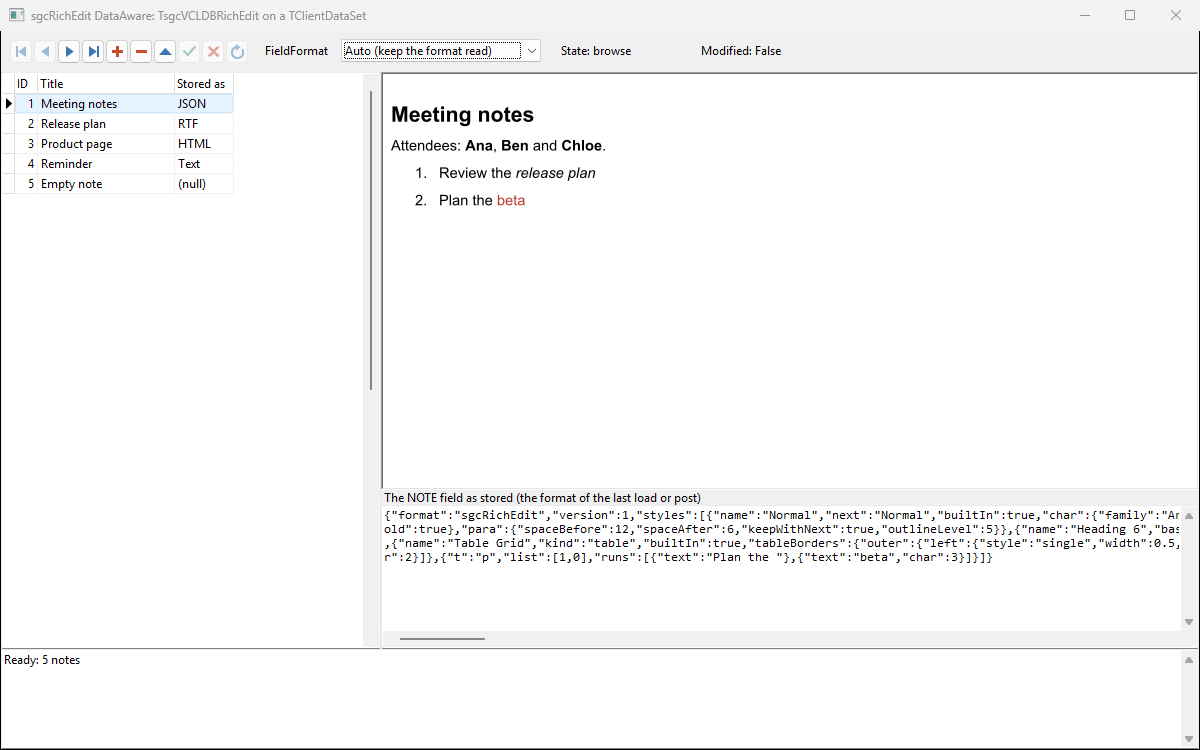Click up arrow of status log scrollbar
Image resolution: width=1200 pixels, height=750 pixels.
tap(1189, 660)
